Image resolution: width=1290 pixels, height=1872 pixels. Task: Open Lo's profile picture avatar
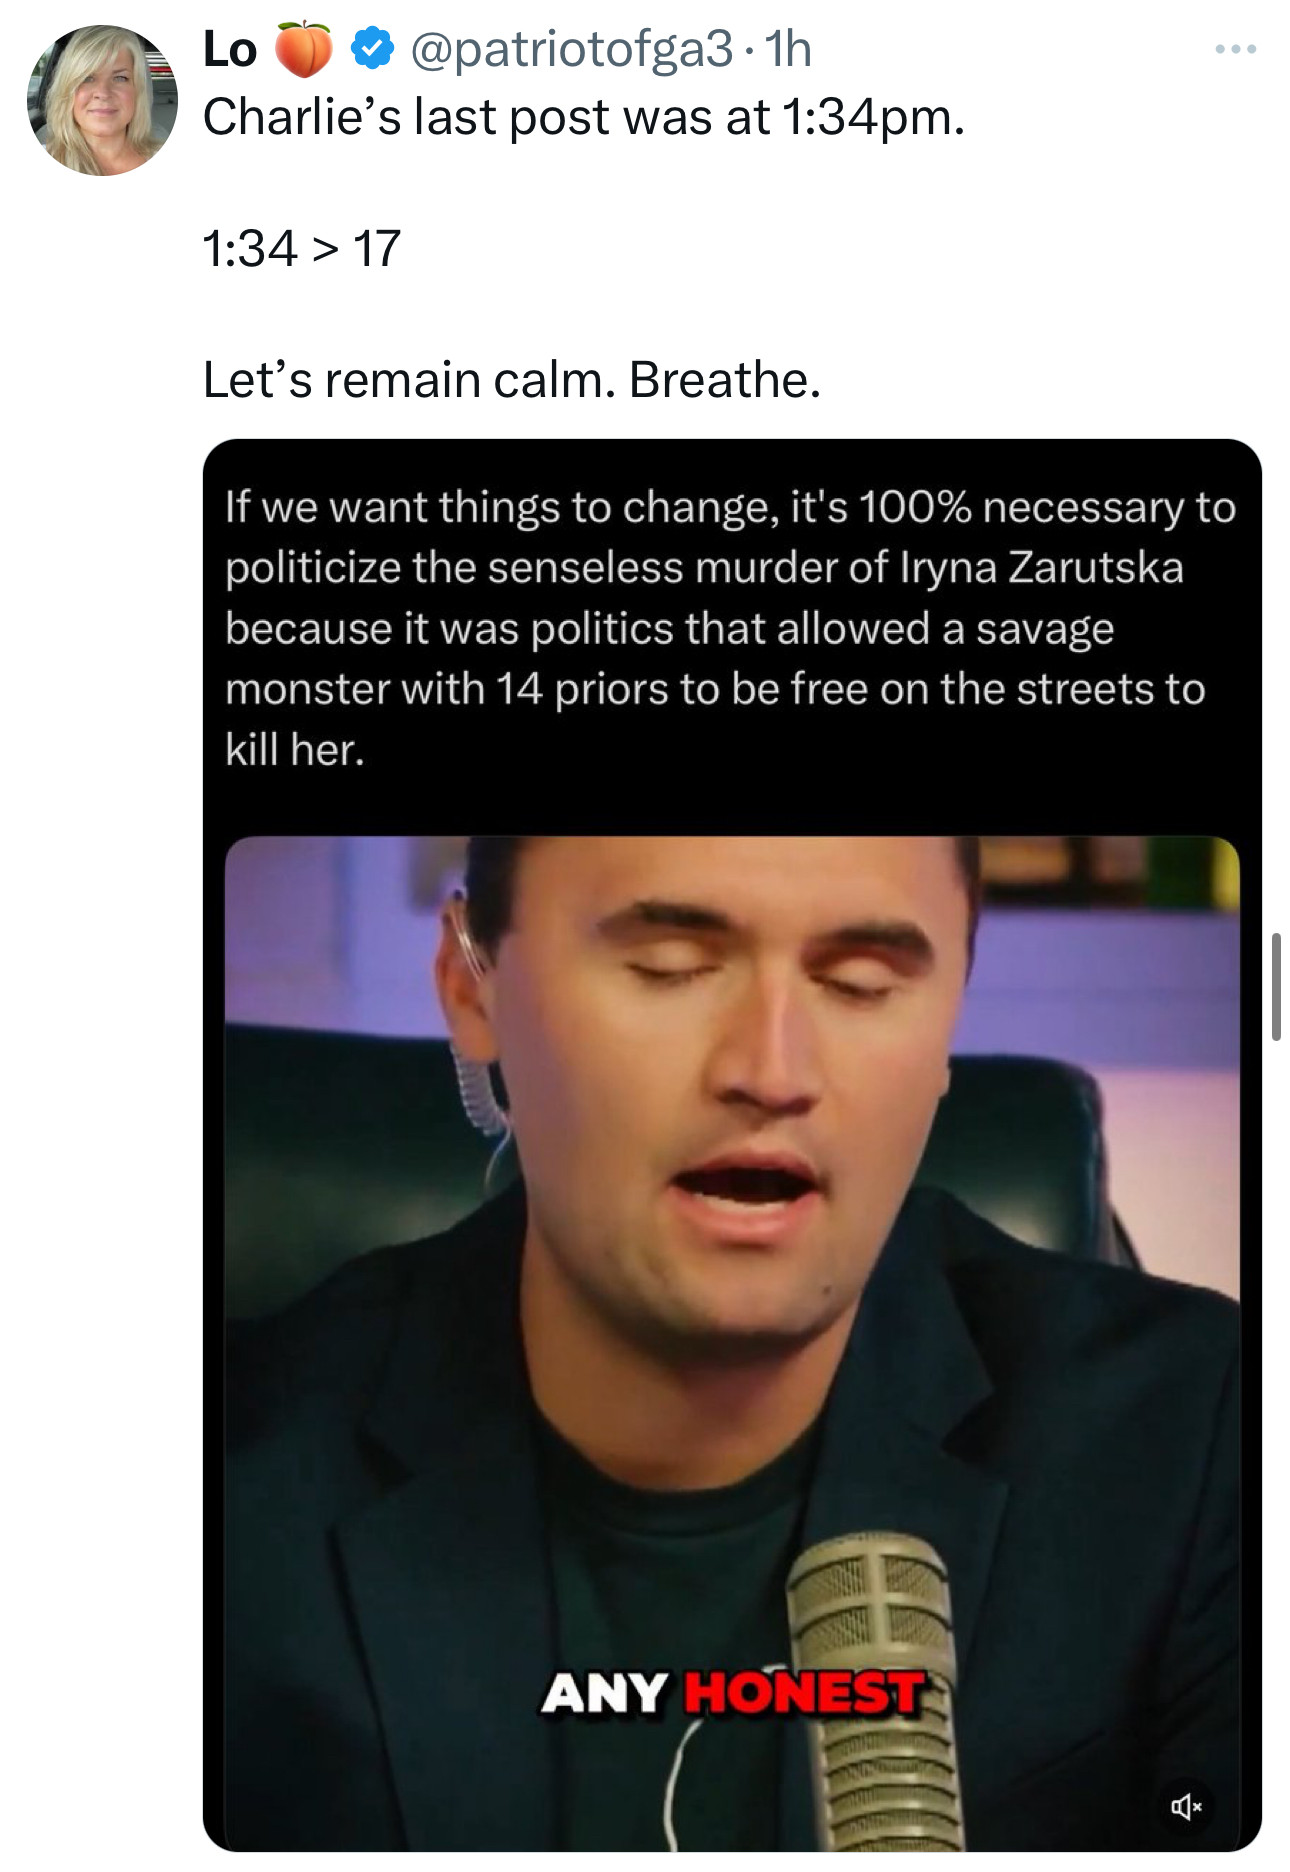[x=102, y=100]
